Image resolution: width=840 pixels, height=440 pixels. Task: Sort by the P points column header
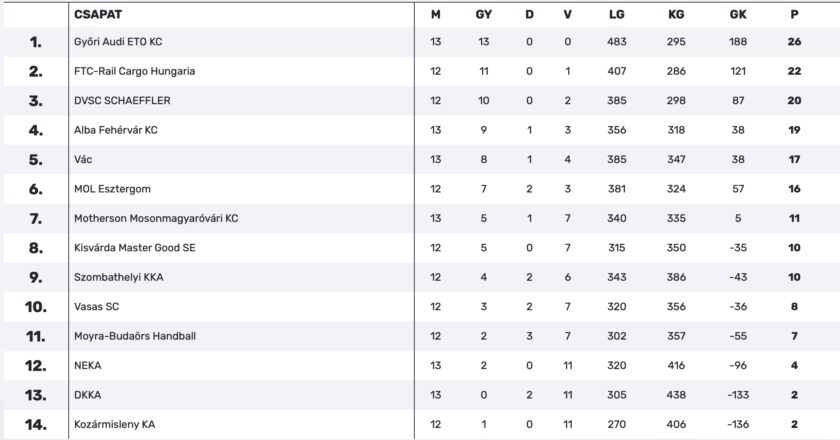pyautogui.click(x=795, y=14)
